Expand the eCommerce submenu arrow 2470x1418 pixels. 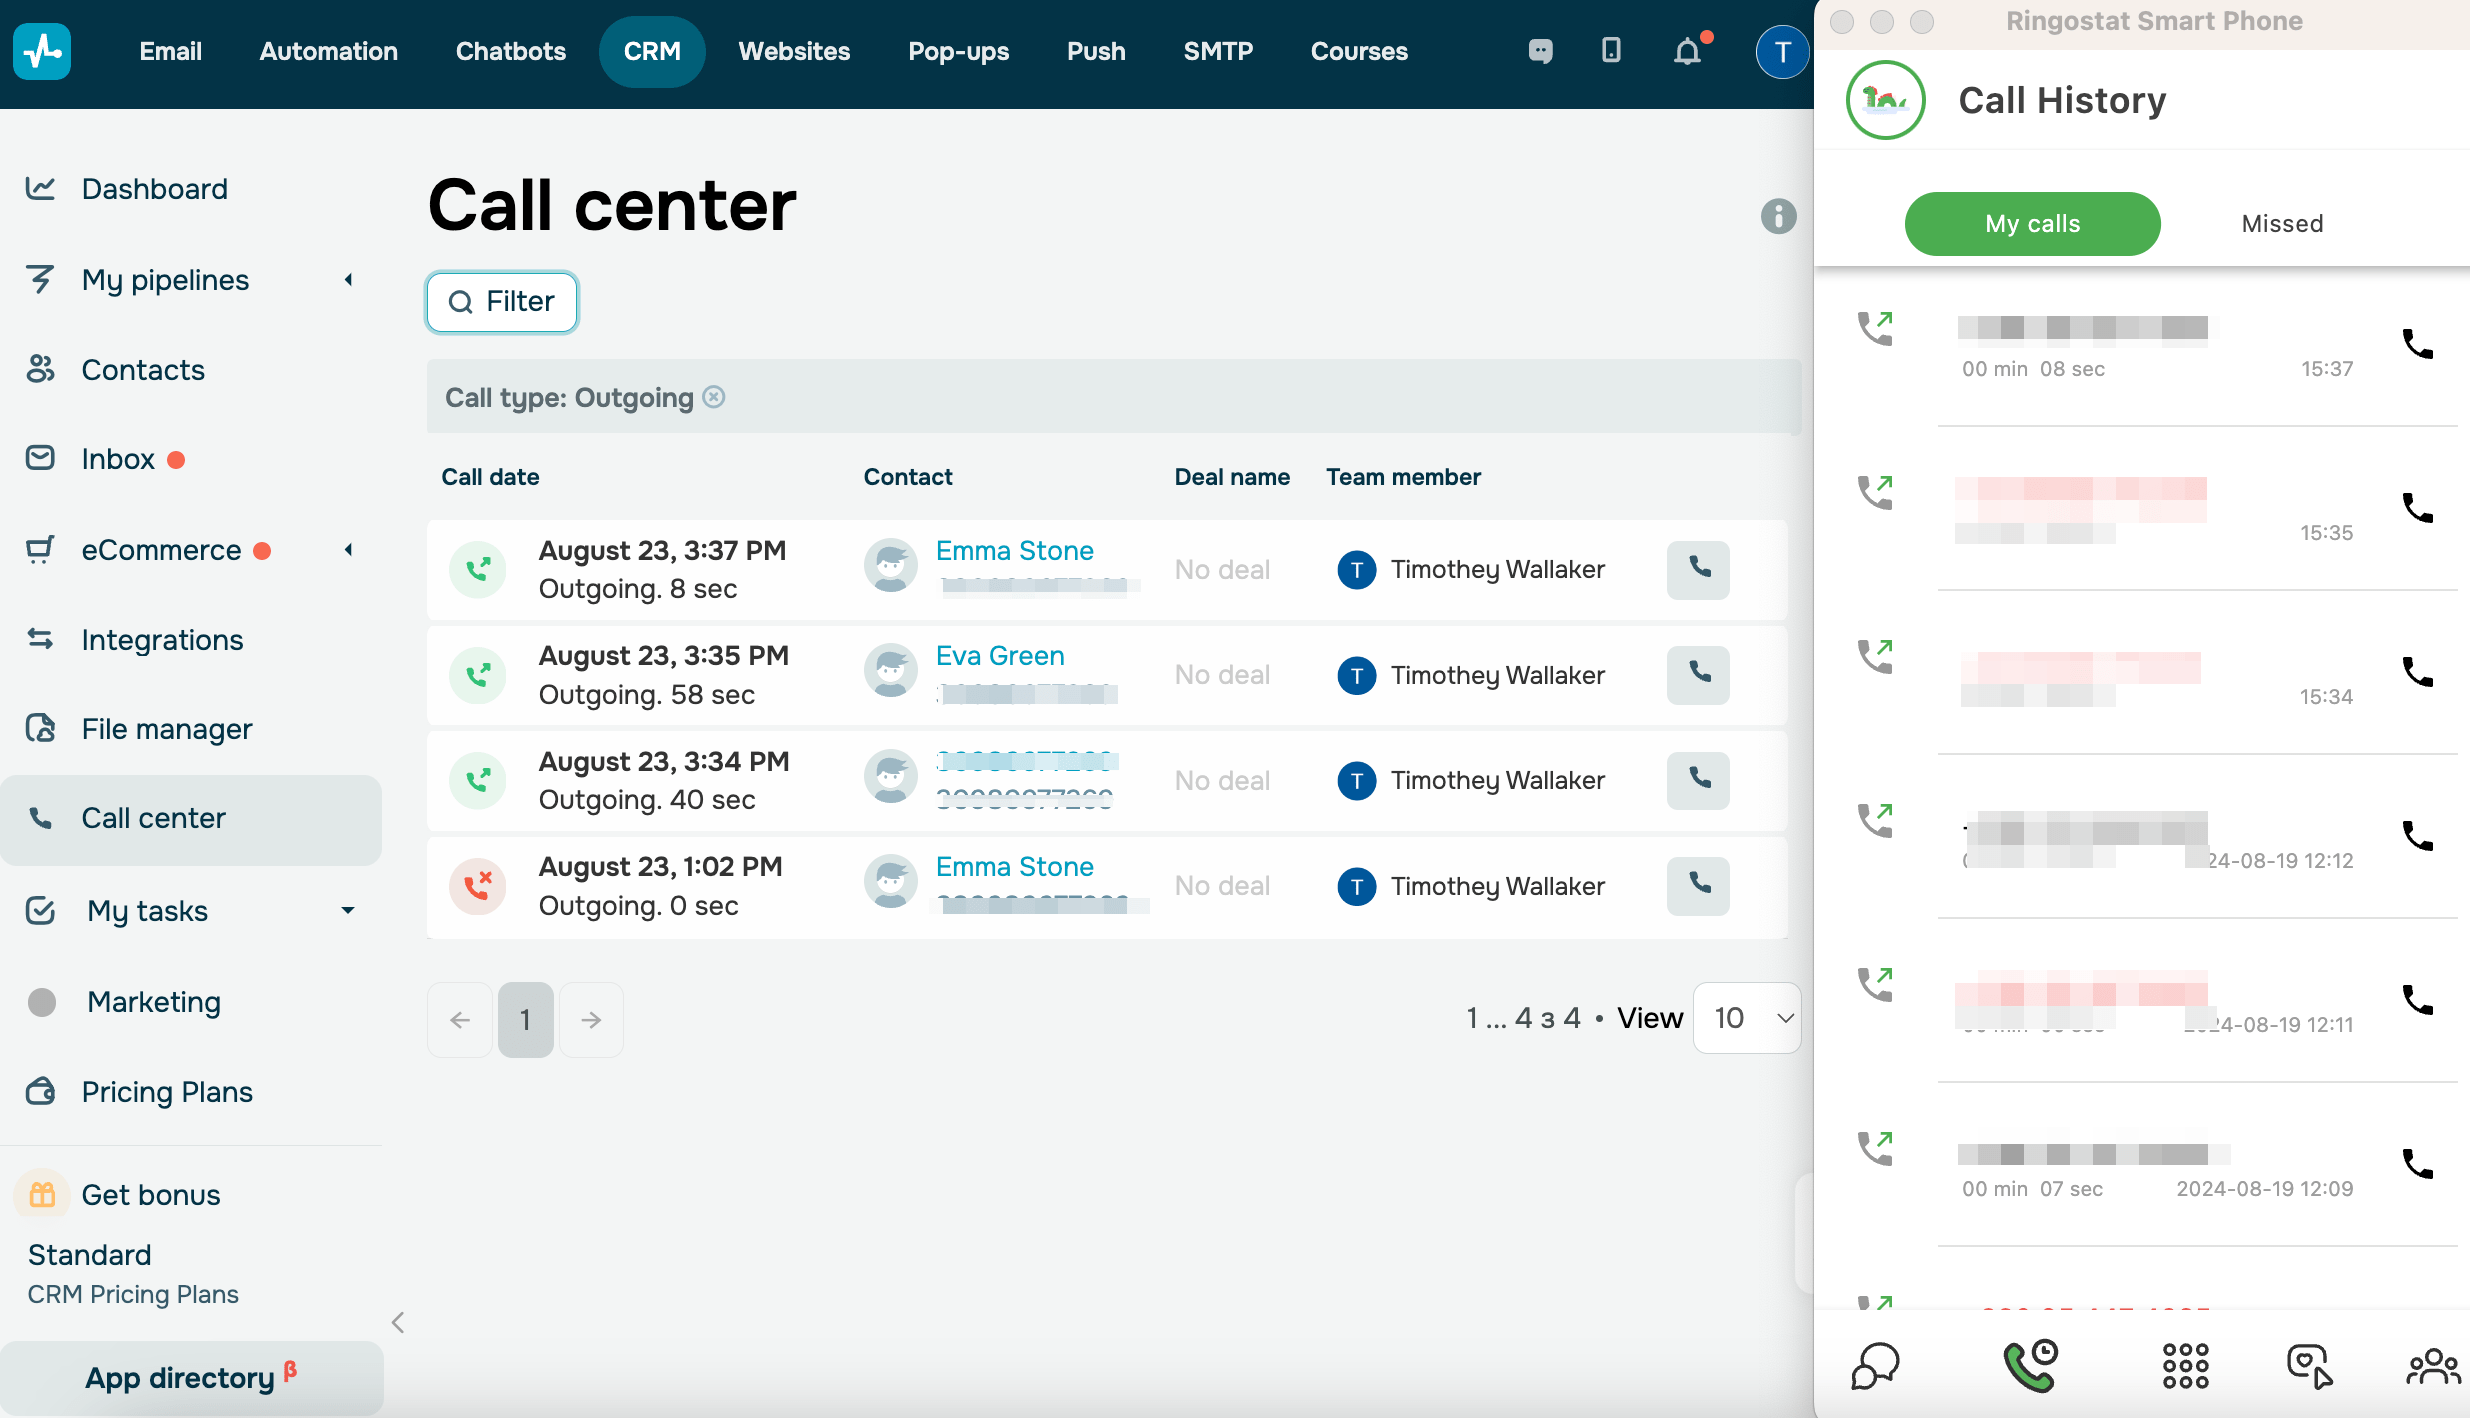(x=348, y=550)
